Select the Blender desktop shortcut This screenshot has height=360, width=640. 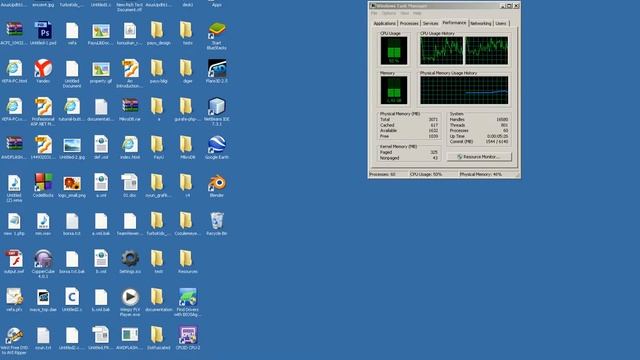[x=217, y=185]
